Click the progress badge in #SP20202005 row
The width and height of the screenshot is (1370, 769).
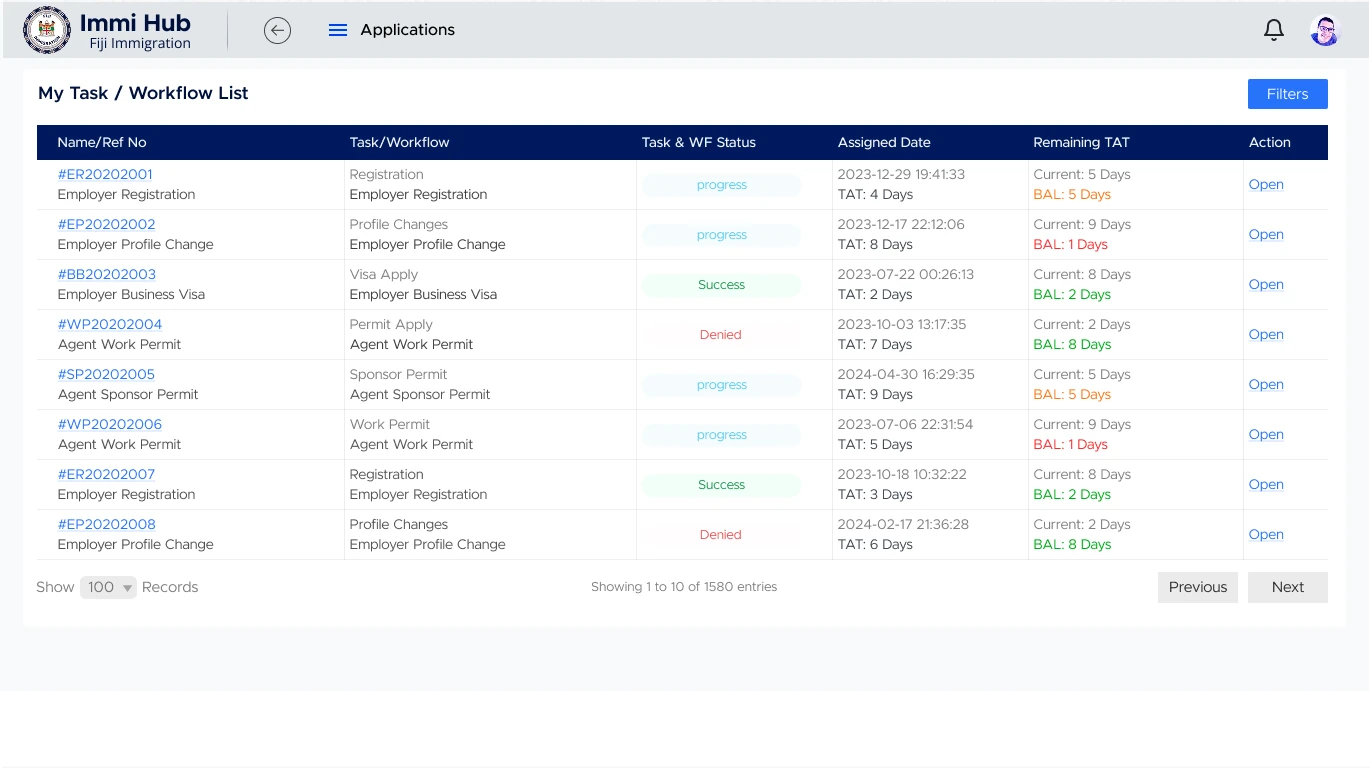point(721,385)
